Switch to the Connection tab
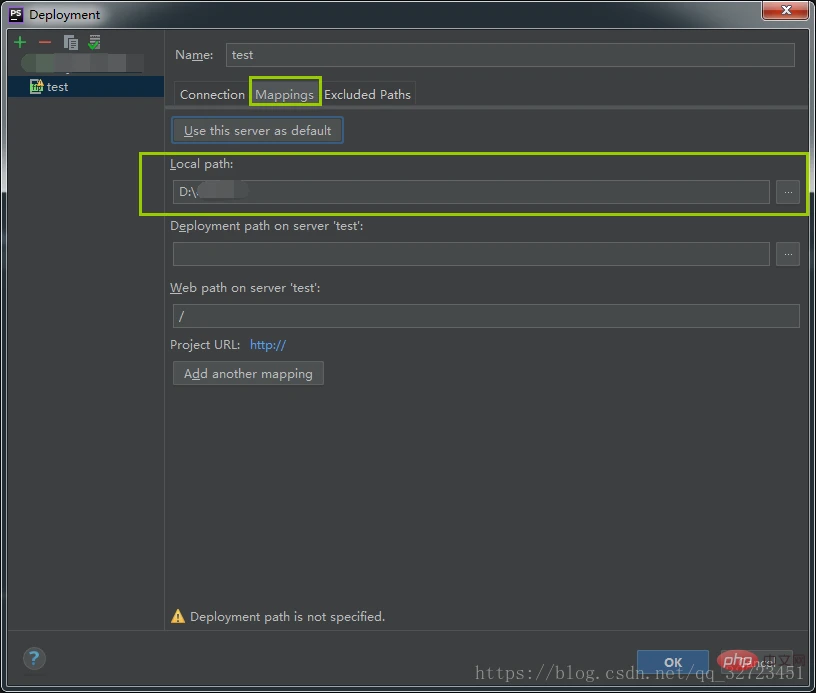This screenshot has width=816, height=693. coord(212,94)
